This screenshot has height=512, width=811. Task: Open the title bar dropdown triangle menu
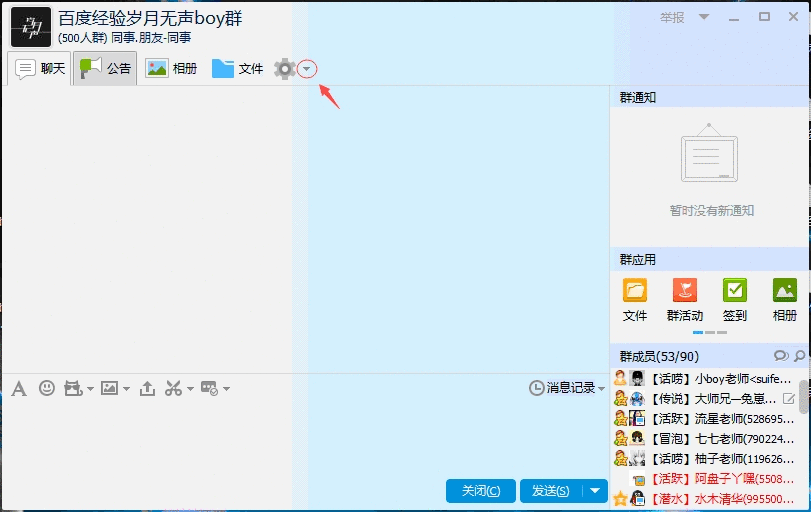[704, 17]
